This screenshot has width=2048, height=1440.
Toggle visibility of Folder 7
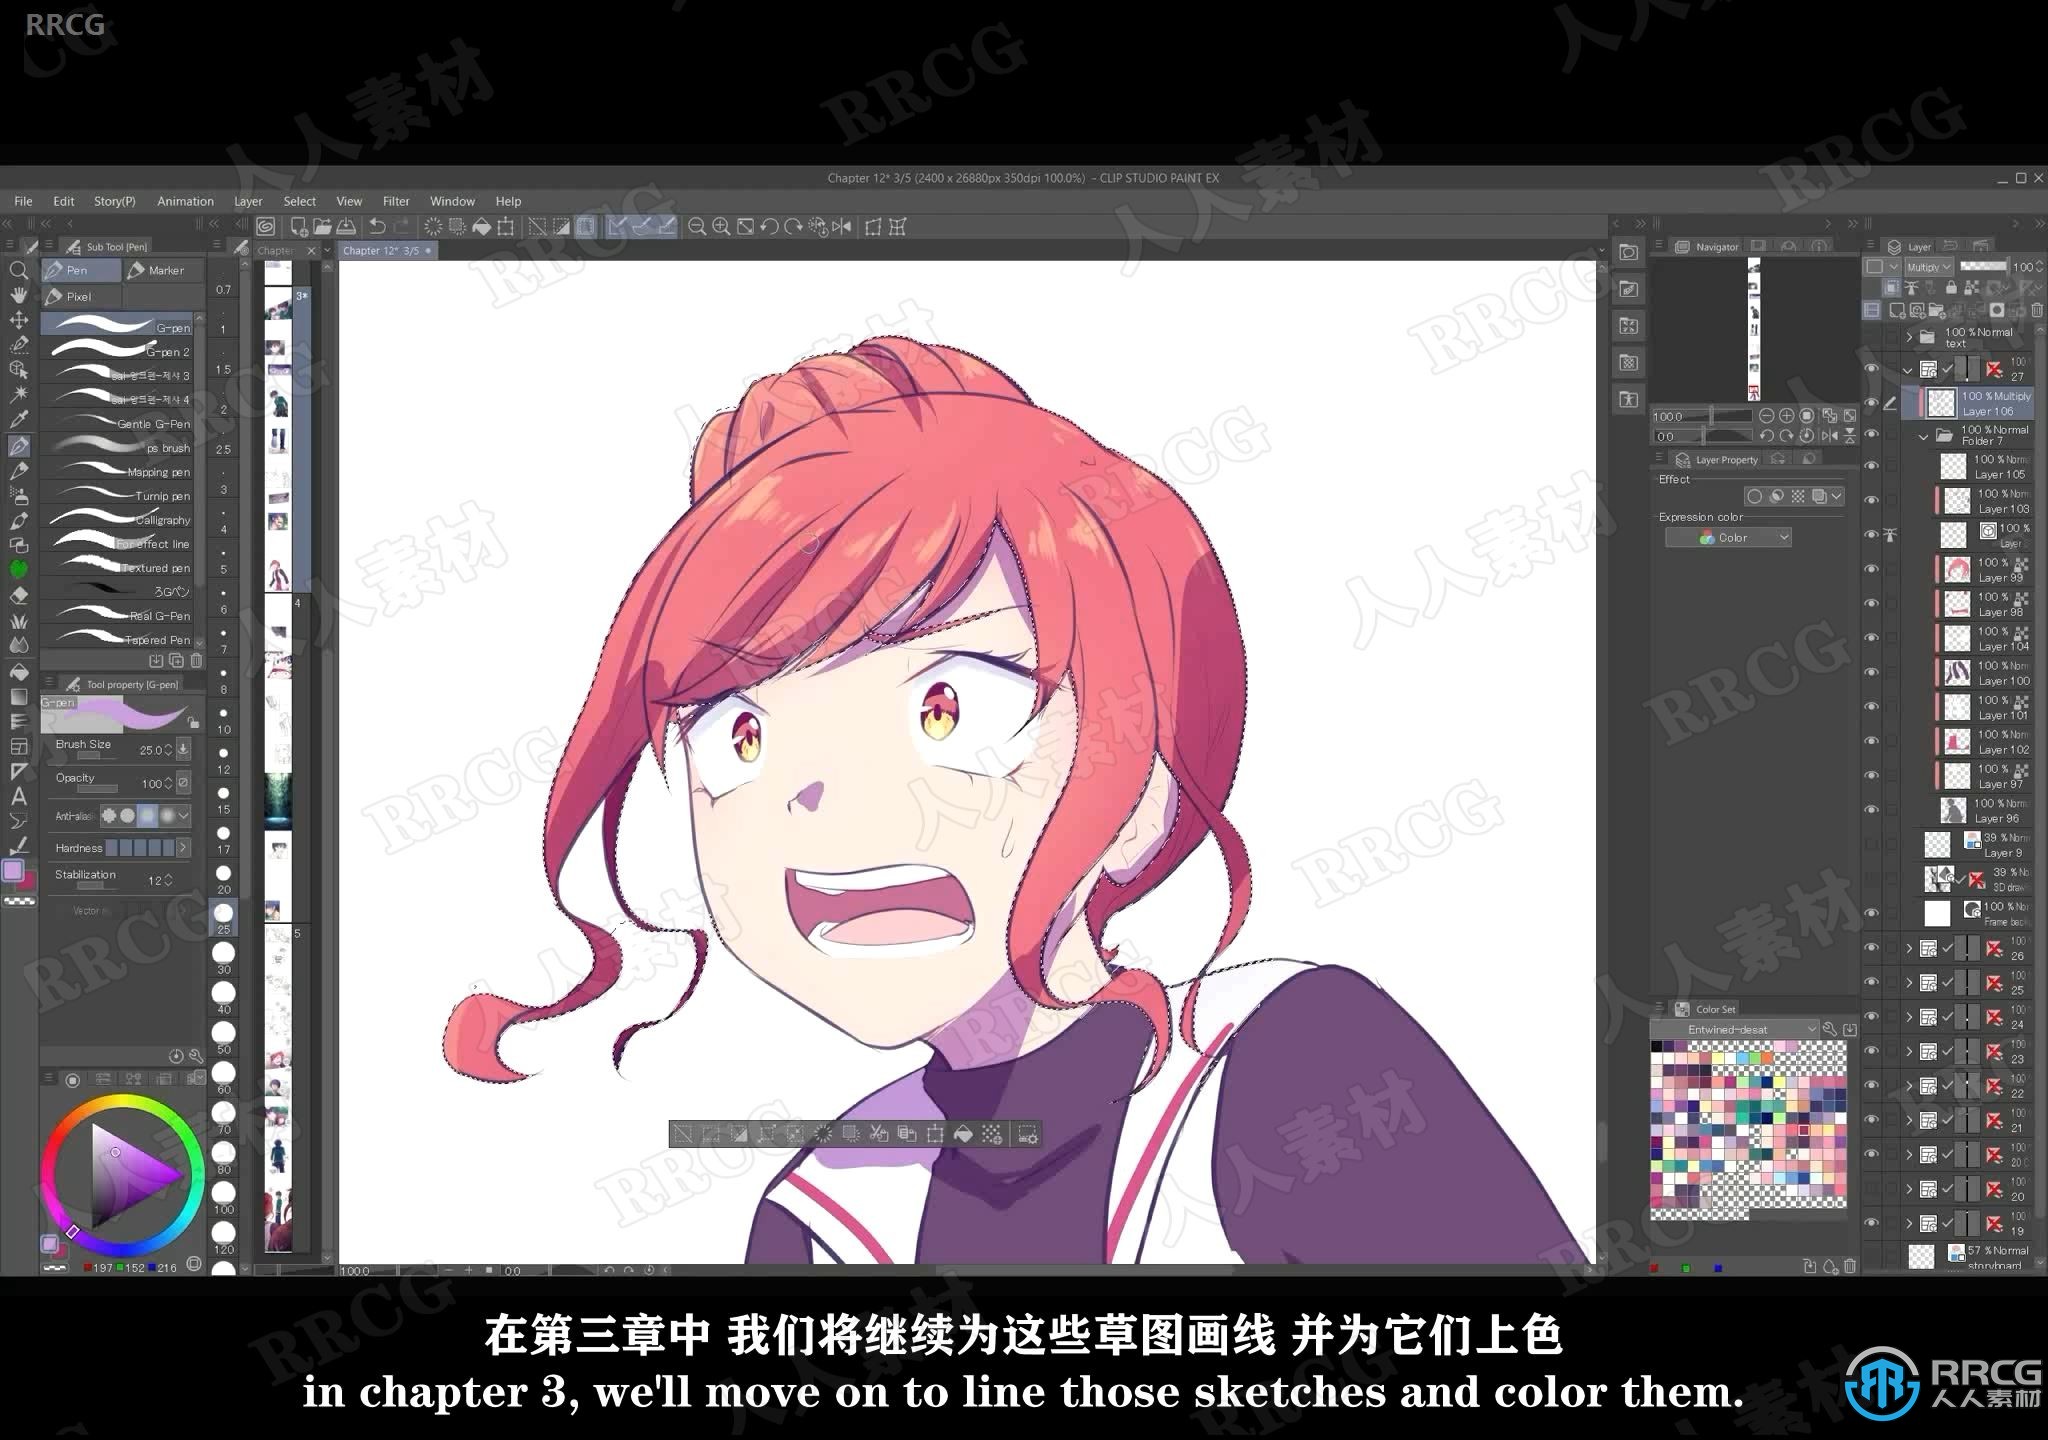coord(1871,435)
